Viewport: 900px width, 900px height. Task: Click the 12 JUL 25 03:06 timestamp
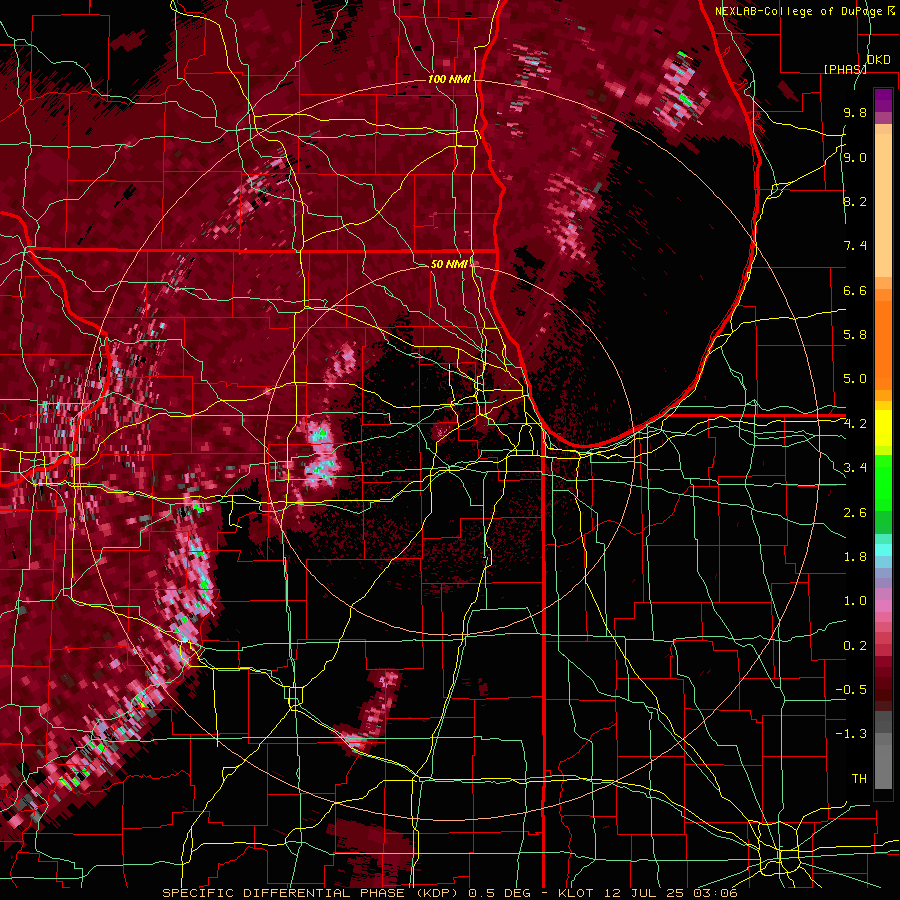pos(671,893)
